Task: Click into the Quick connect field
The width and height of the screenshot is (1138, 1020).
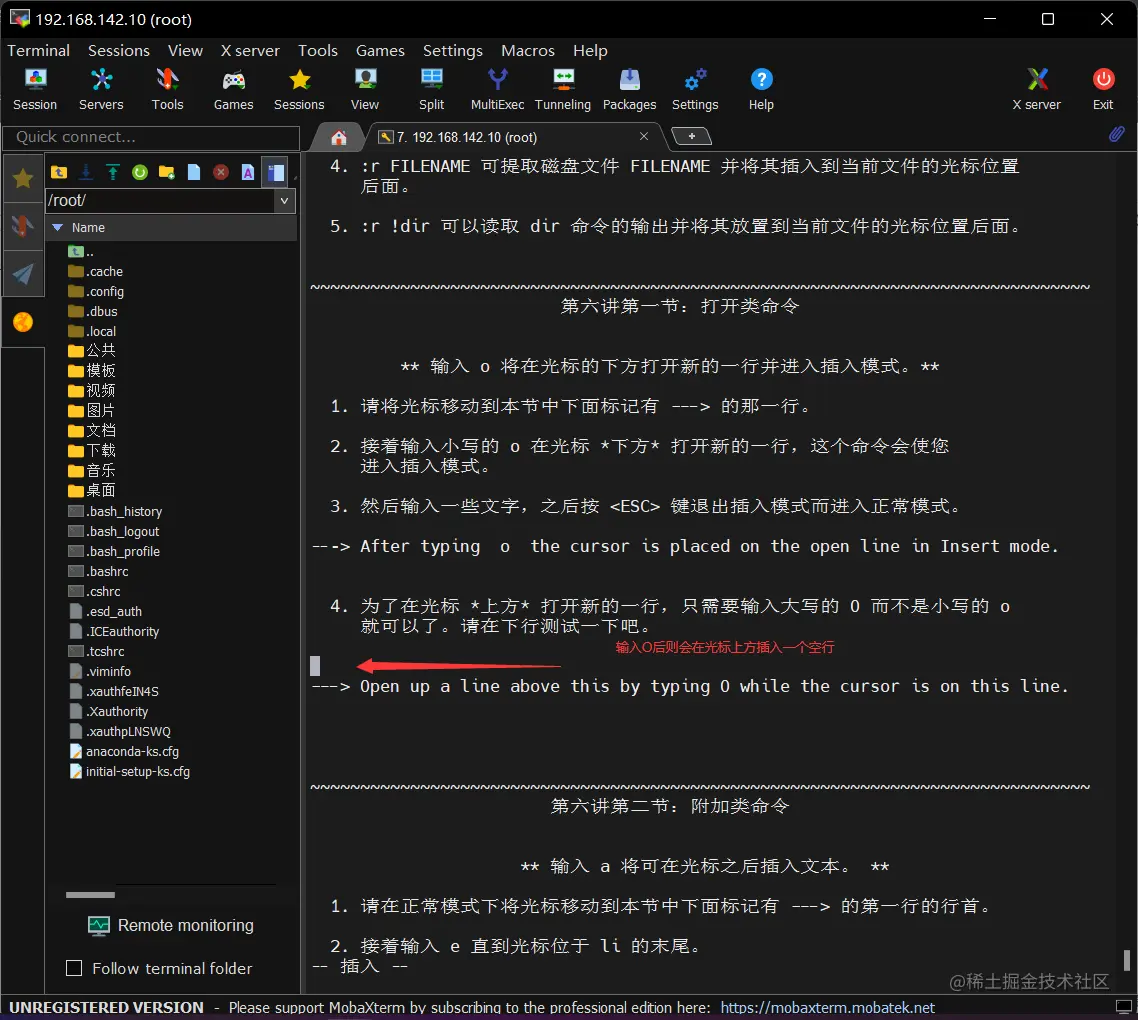Action: pos(151,137)
